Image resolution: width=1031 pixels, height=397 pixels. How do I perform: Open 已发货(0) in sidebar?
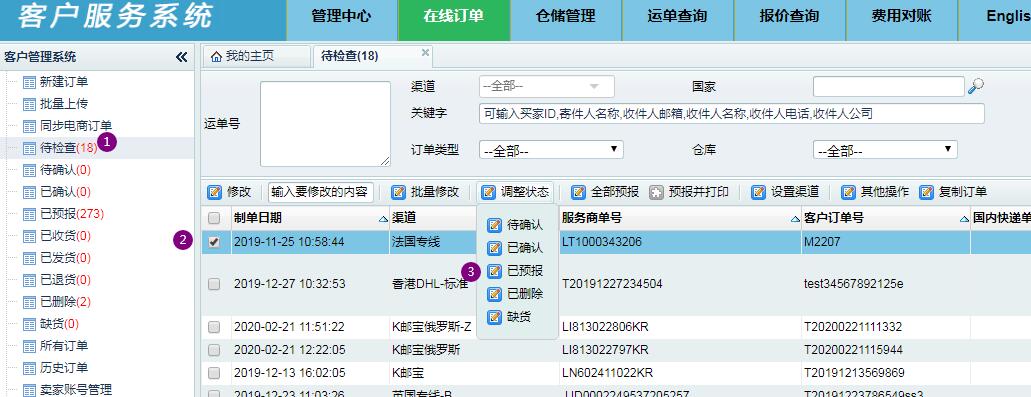(65, 258)
